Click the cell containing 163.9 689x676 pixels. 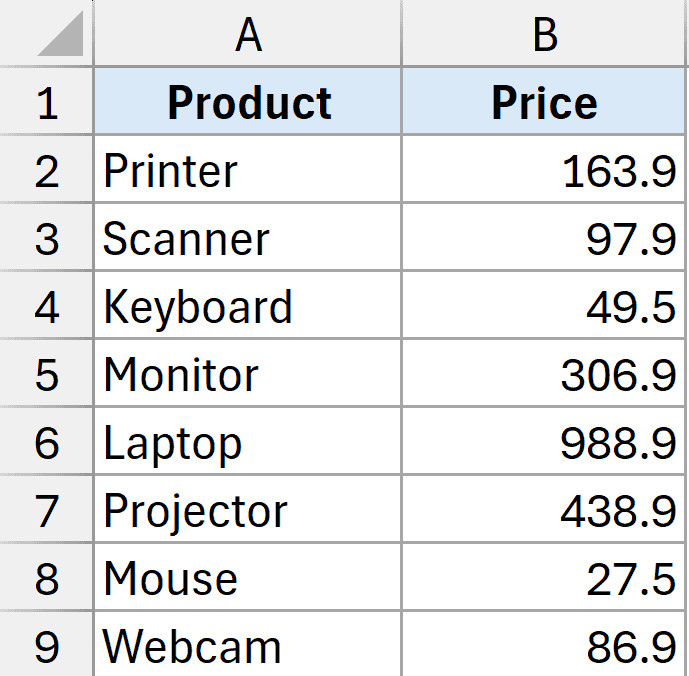(x=544, y=171)
